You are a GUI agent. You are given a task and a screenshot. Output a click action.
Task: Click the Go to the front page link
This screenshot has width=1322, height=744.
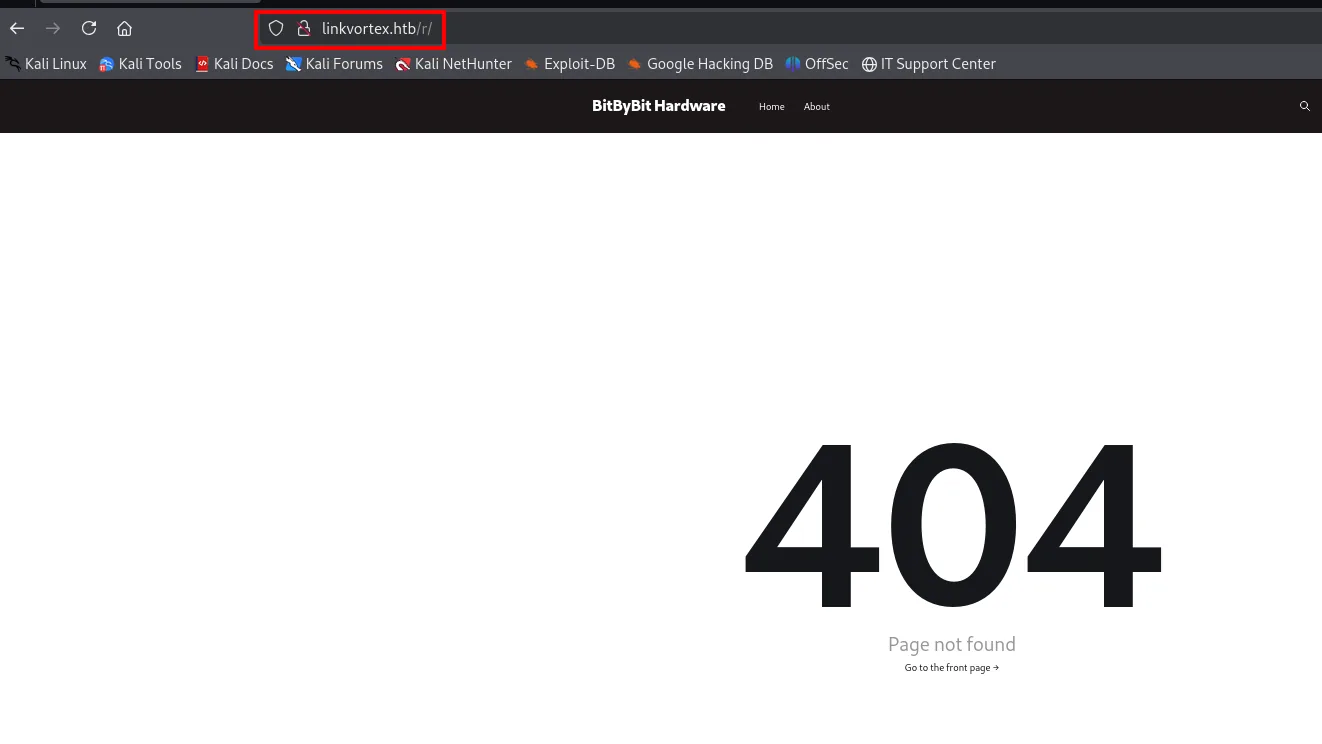952,668
